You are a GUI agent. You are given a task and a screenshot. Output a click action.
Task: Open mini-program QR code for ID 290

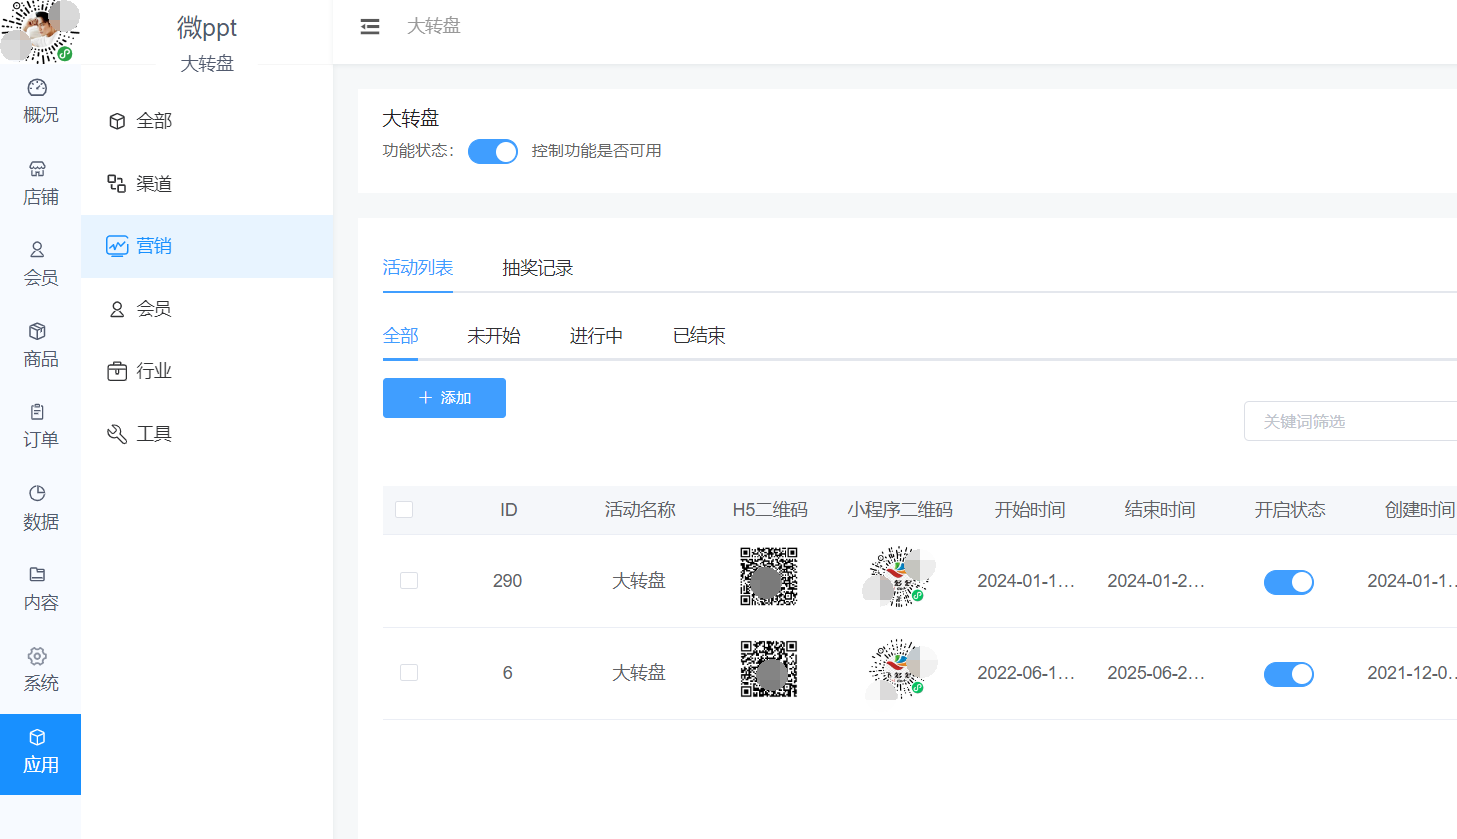[899, 577]
